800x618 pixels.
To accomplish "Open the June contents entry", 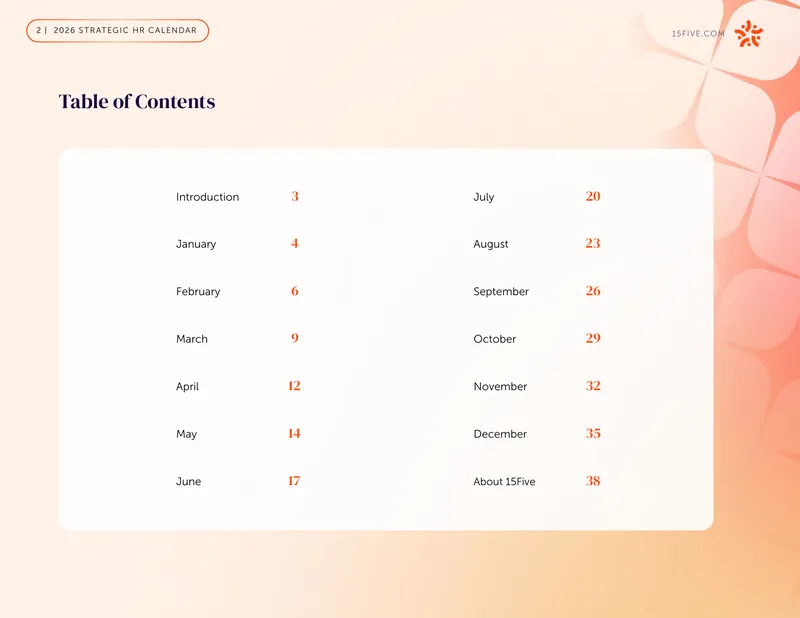I will pos(188,481).
